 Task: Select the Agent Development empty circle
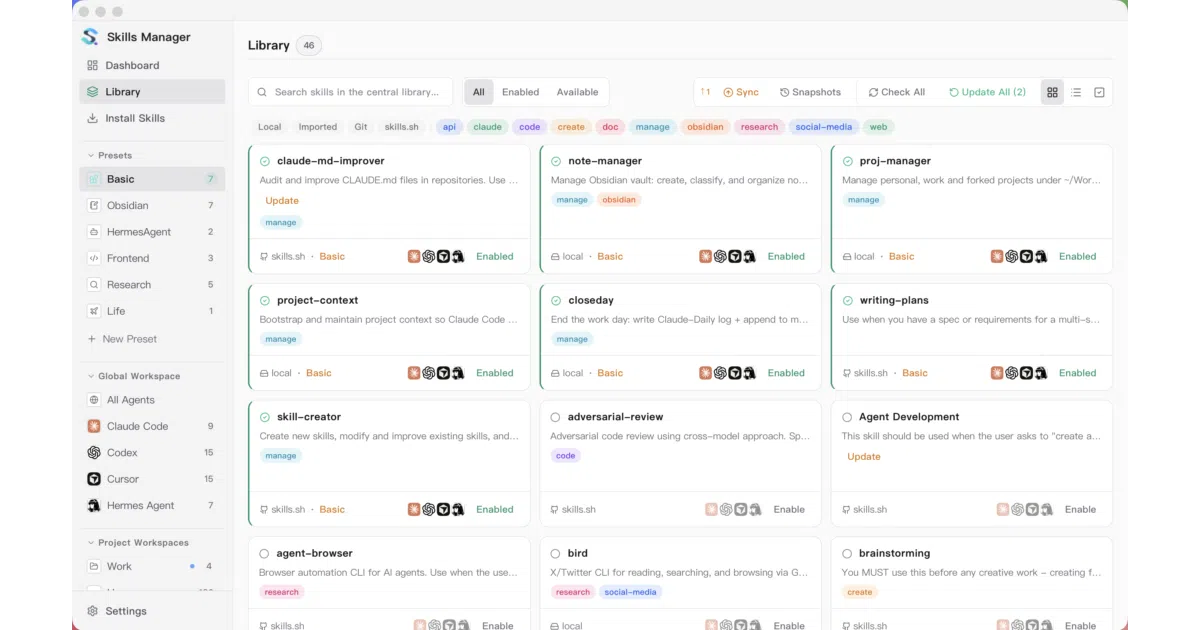[x=847, y=417]
